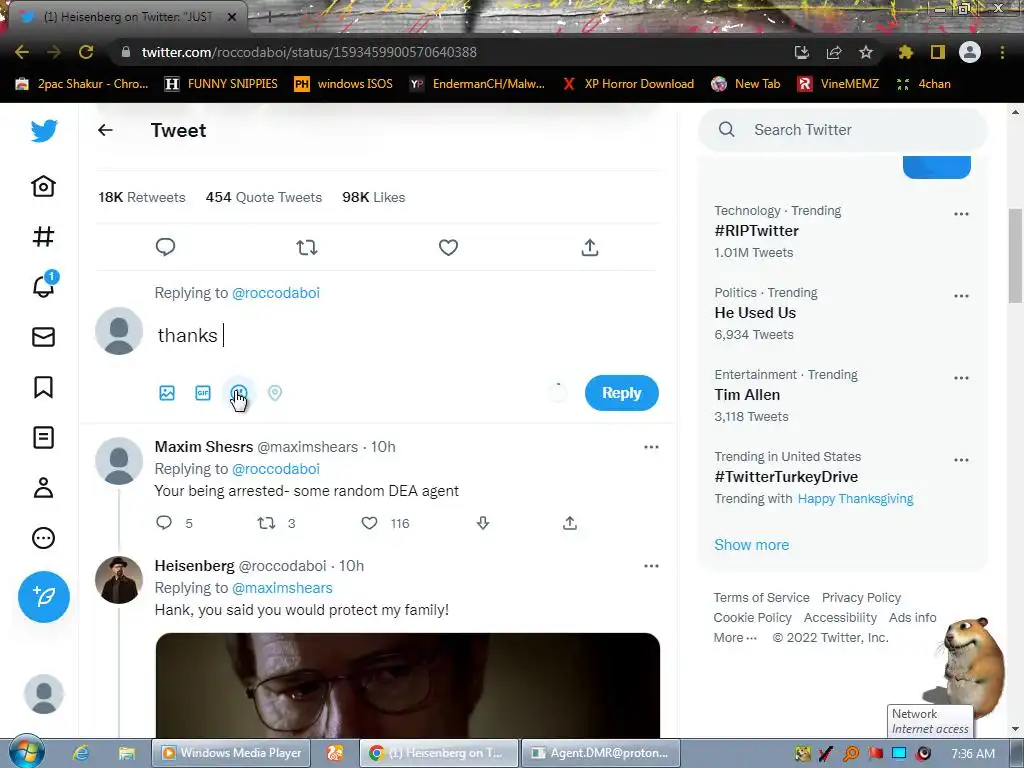Share Maxim Shesrs' reply
Viewport: 1024px width, 768px height.
tap(570, 522)
